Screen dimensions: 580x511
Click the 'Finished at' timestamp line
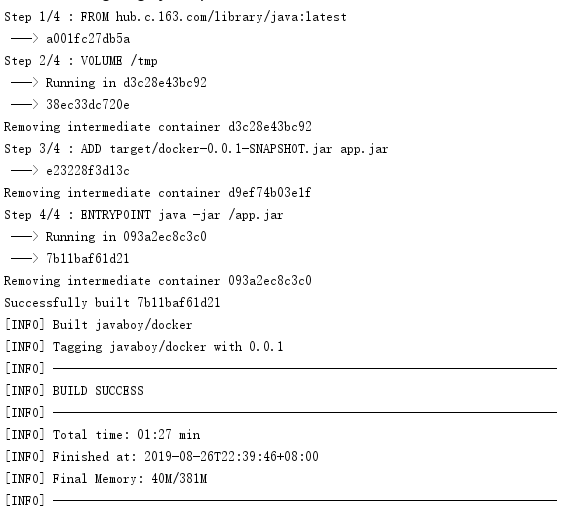pos(162,457)
